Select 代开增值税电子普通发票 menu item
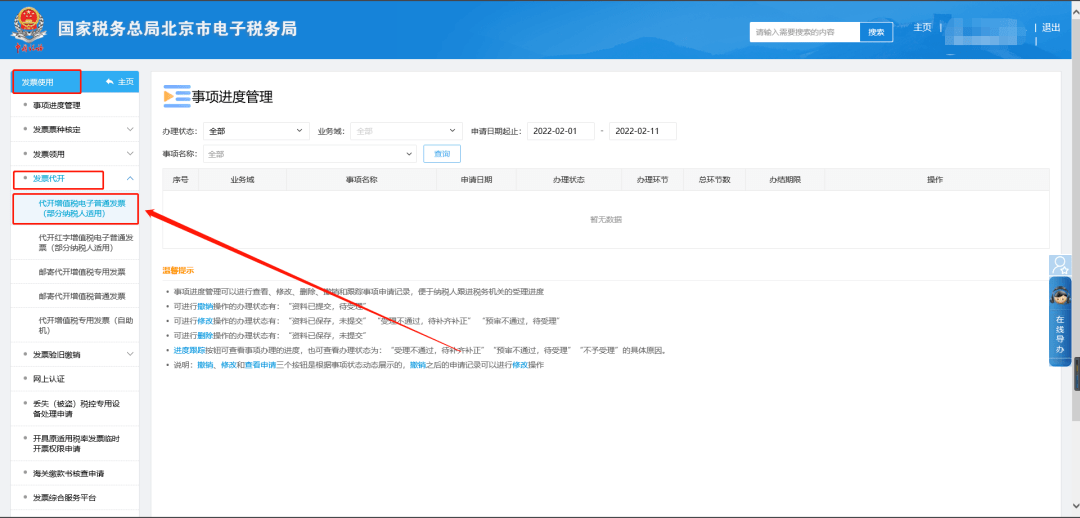The width and height of the screenshot is (1080, 518). tap(82, 208)
